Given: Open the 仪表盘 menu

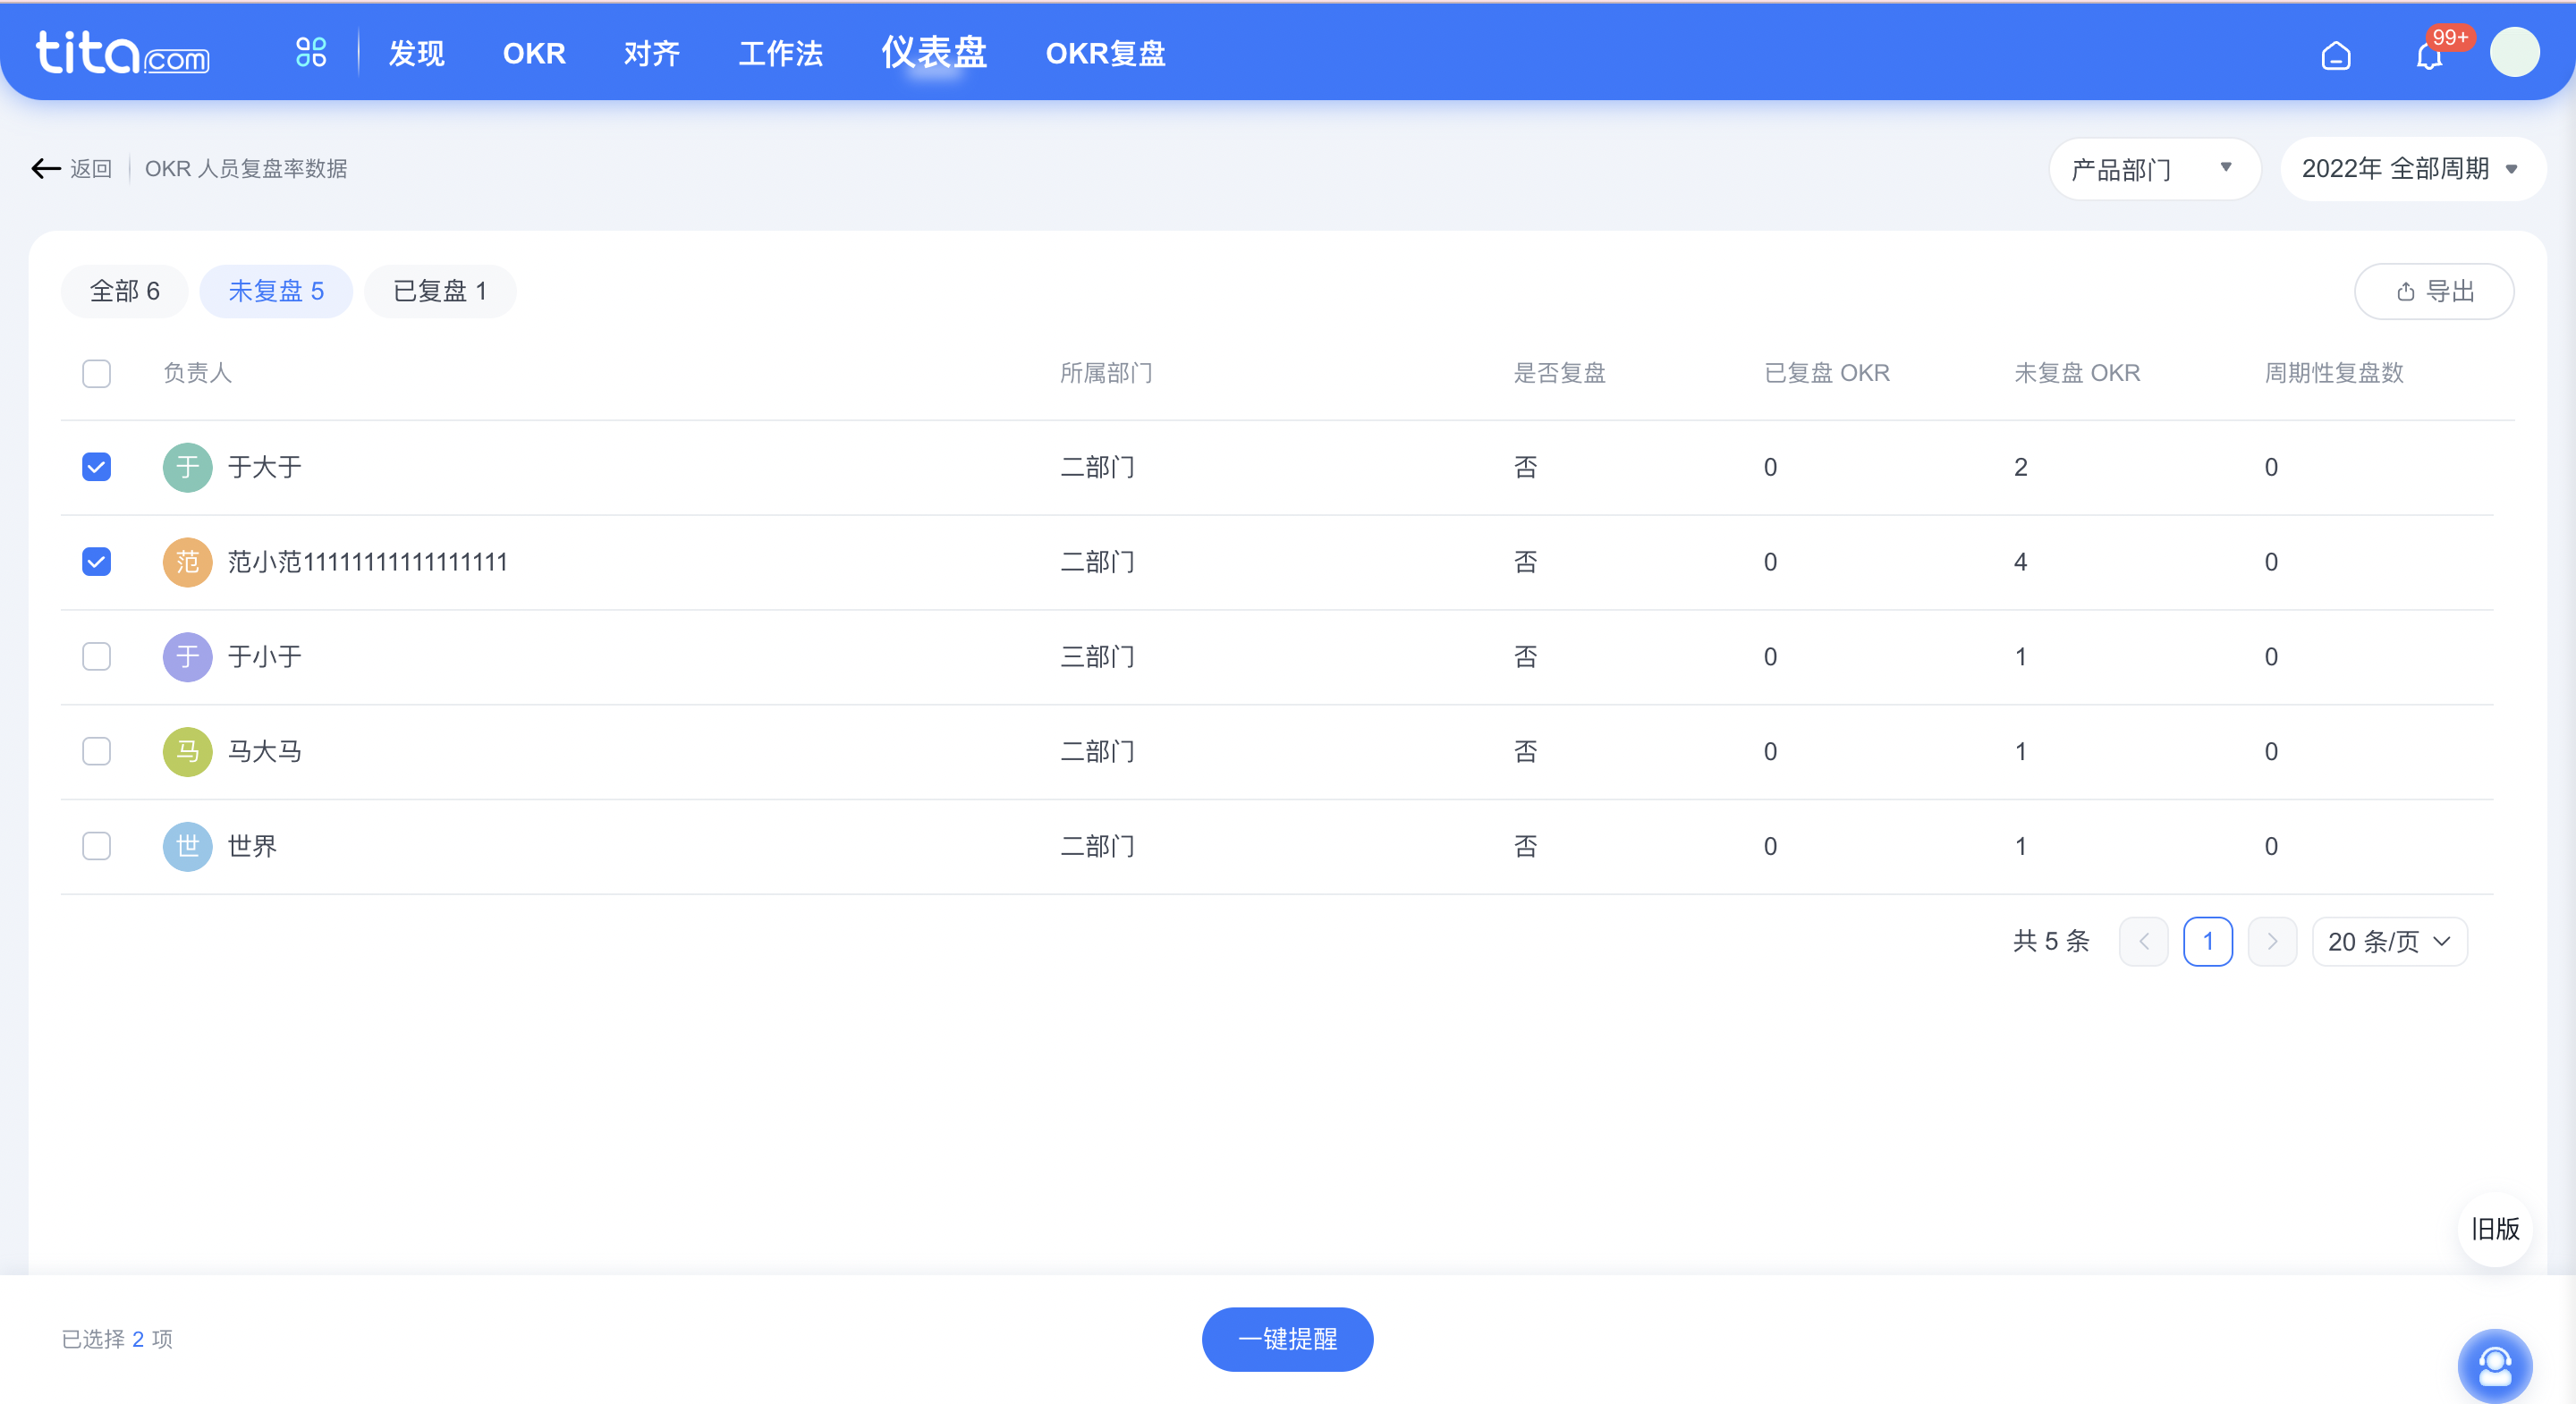Looking at the screenshot, I should (934, 53).
